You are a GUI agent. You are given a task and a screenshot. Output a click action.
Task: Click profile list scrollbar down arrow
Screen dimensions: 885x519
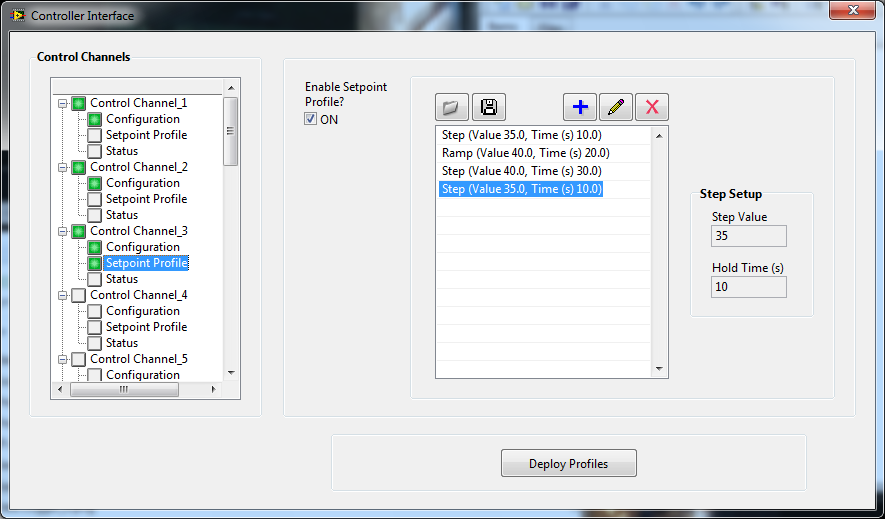pos(659,369)
